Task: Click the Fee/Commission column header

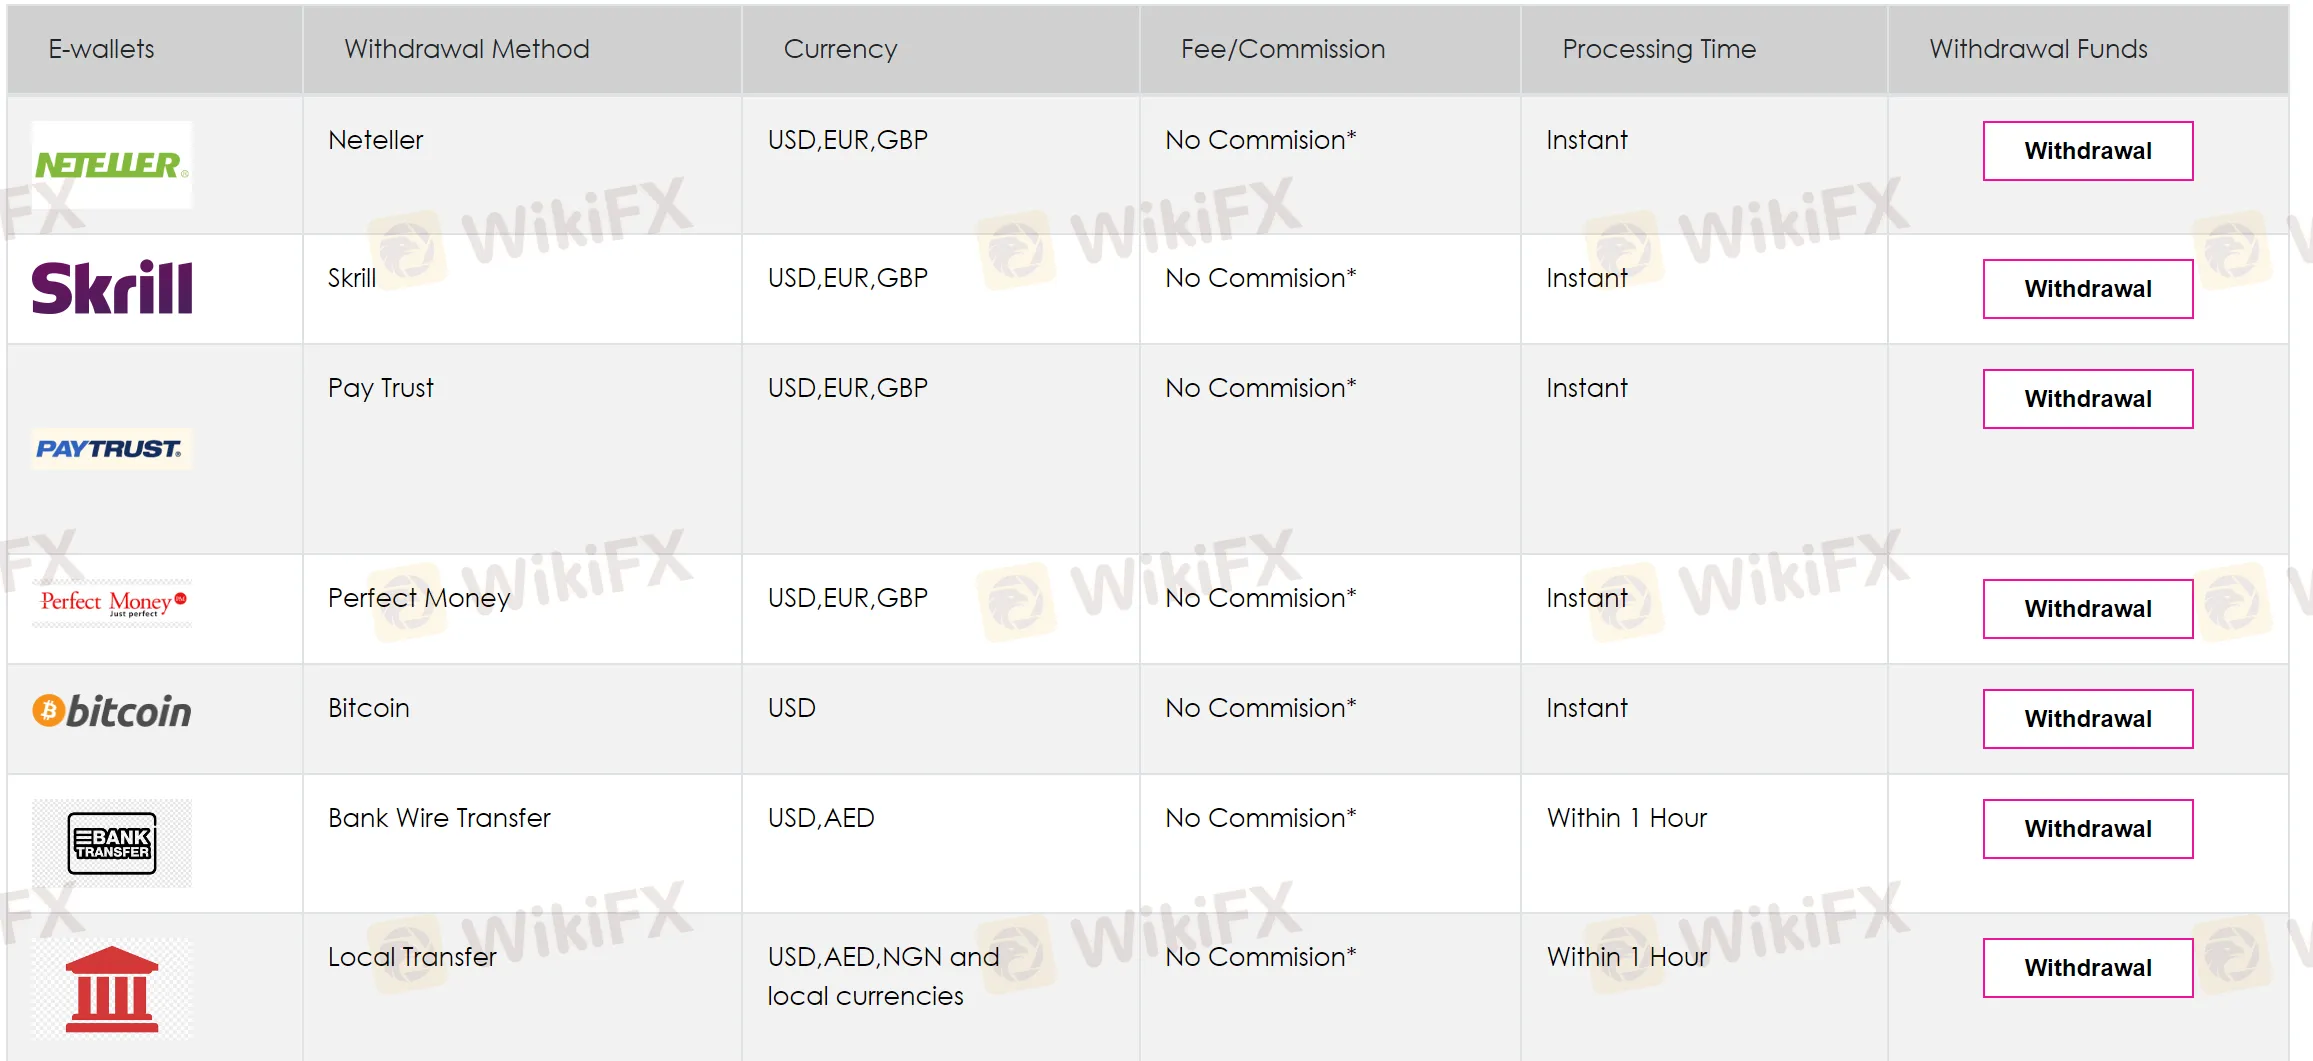Action: pos(1283,49)
